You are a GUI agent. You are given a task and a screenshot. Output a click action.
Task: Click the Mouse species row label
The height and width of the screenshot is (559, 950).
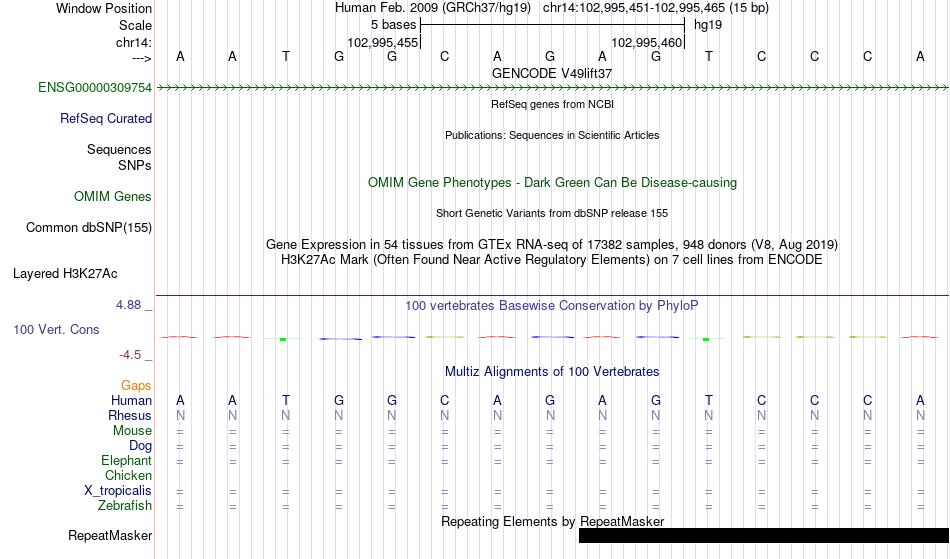click(132, 431)
